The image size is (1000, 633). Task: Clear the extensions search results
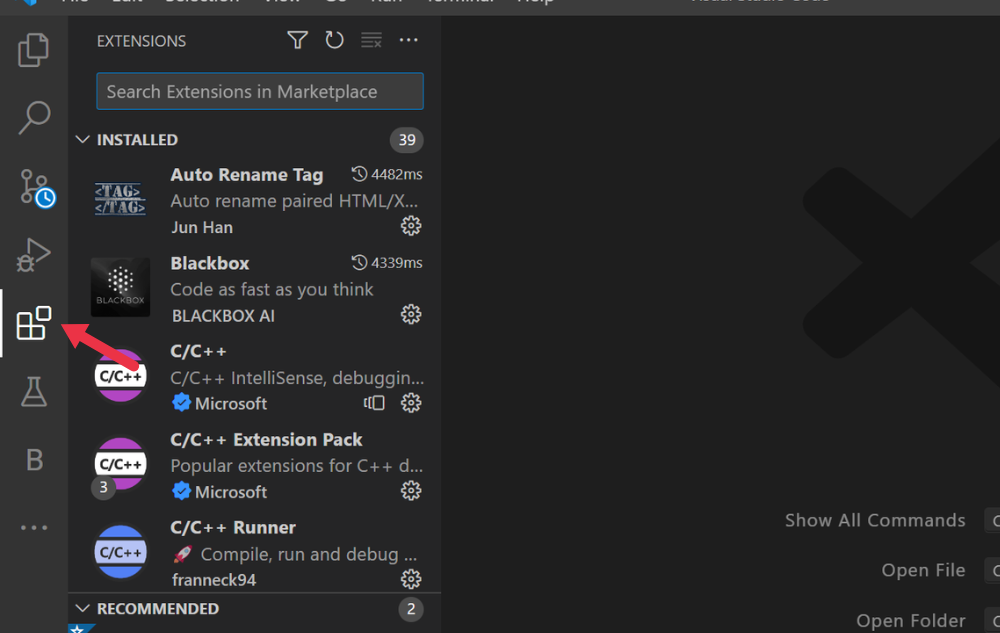(371, 40)
